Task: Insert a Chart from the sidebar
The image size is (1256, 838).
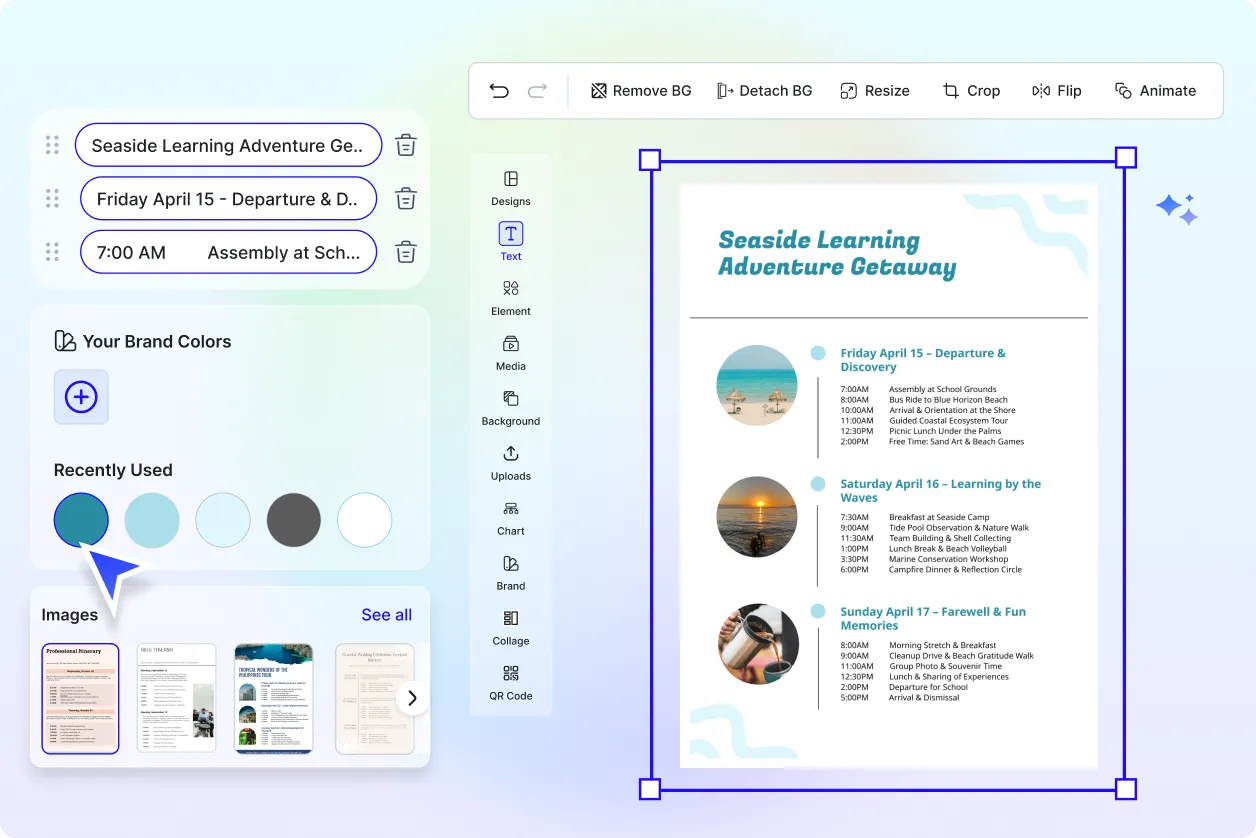Action: click(510, 518)
